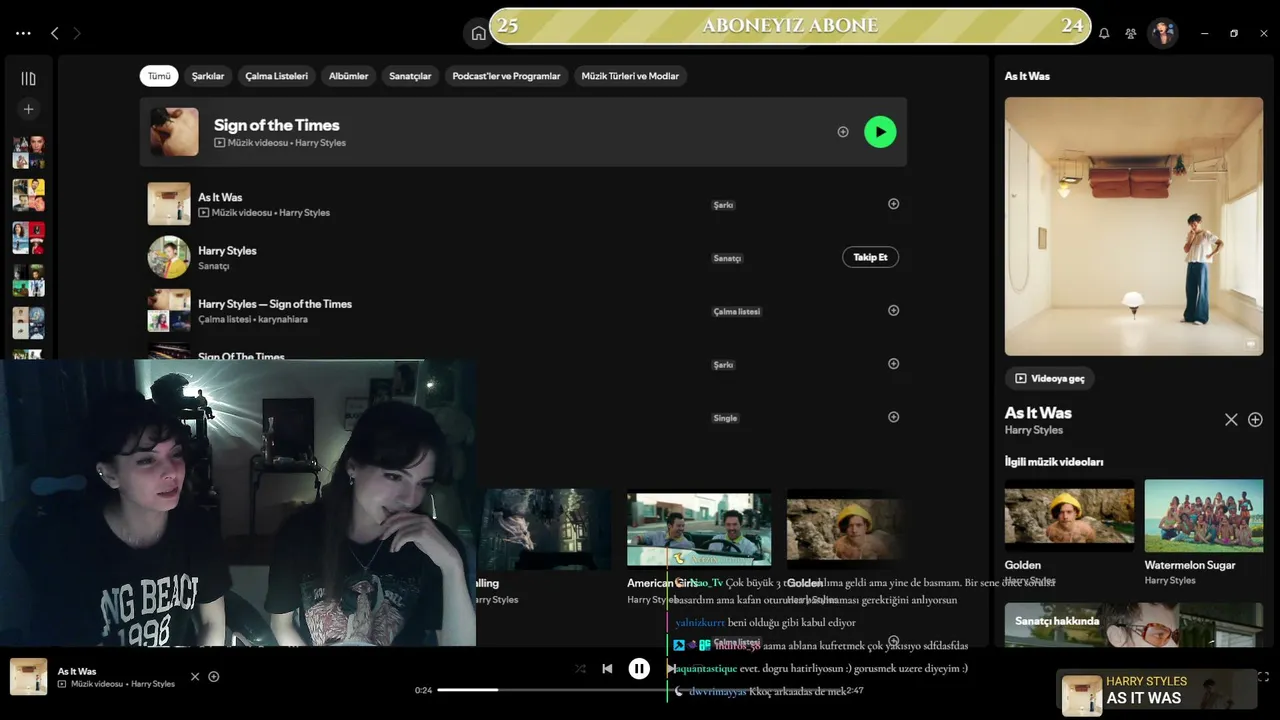Show the friend activity panel
1280x720 pixels.
1130,33
